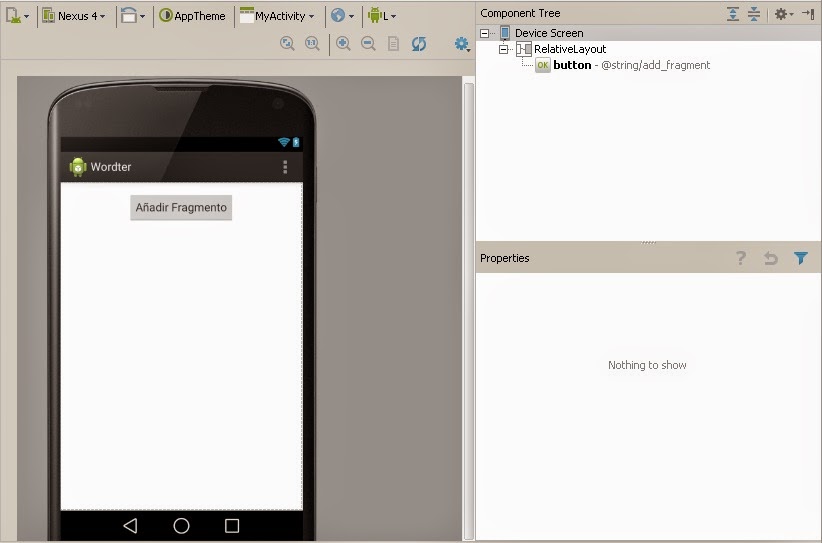This screenshot has height=543, width=822.
Task: Click the refresh preview icon
Action: [419, 44]
